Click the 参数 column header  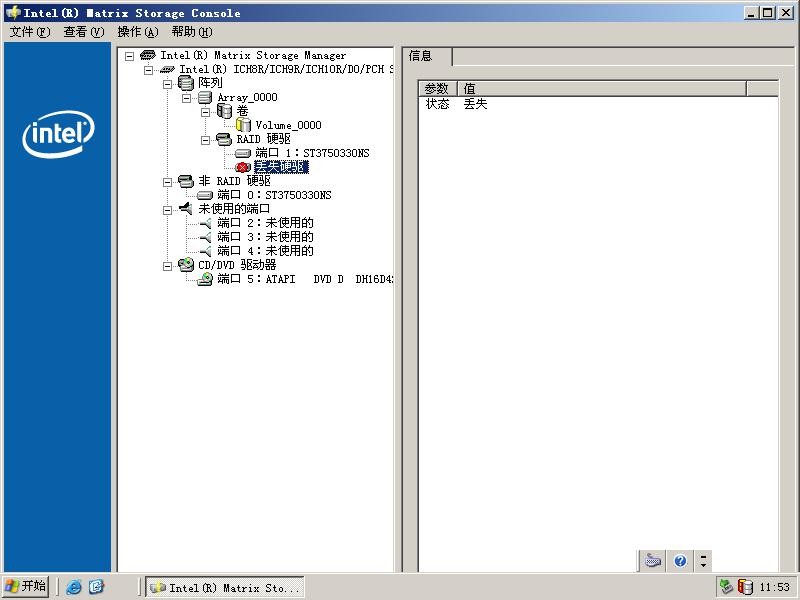pyautogui.click(x=437, y=89)
